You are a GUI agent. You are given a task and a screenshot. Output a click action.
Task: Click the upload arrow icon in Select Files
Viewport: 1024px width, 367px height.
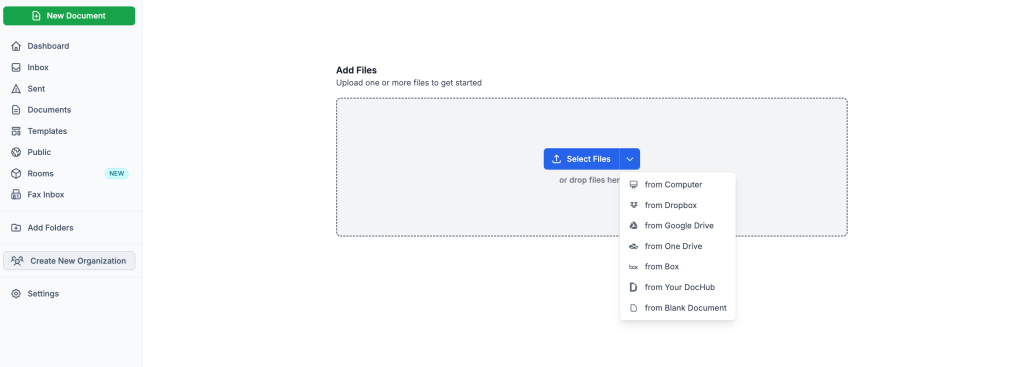tap(557, 159)
